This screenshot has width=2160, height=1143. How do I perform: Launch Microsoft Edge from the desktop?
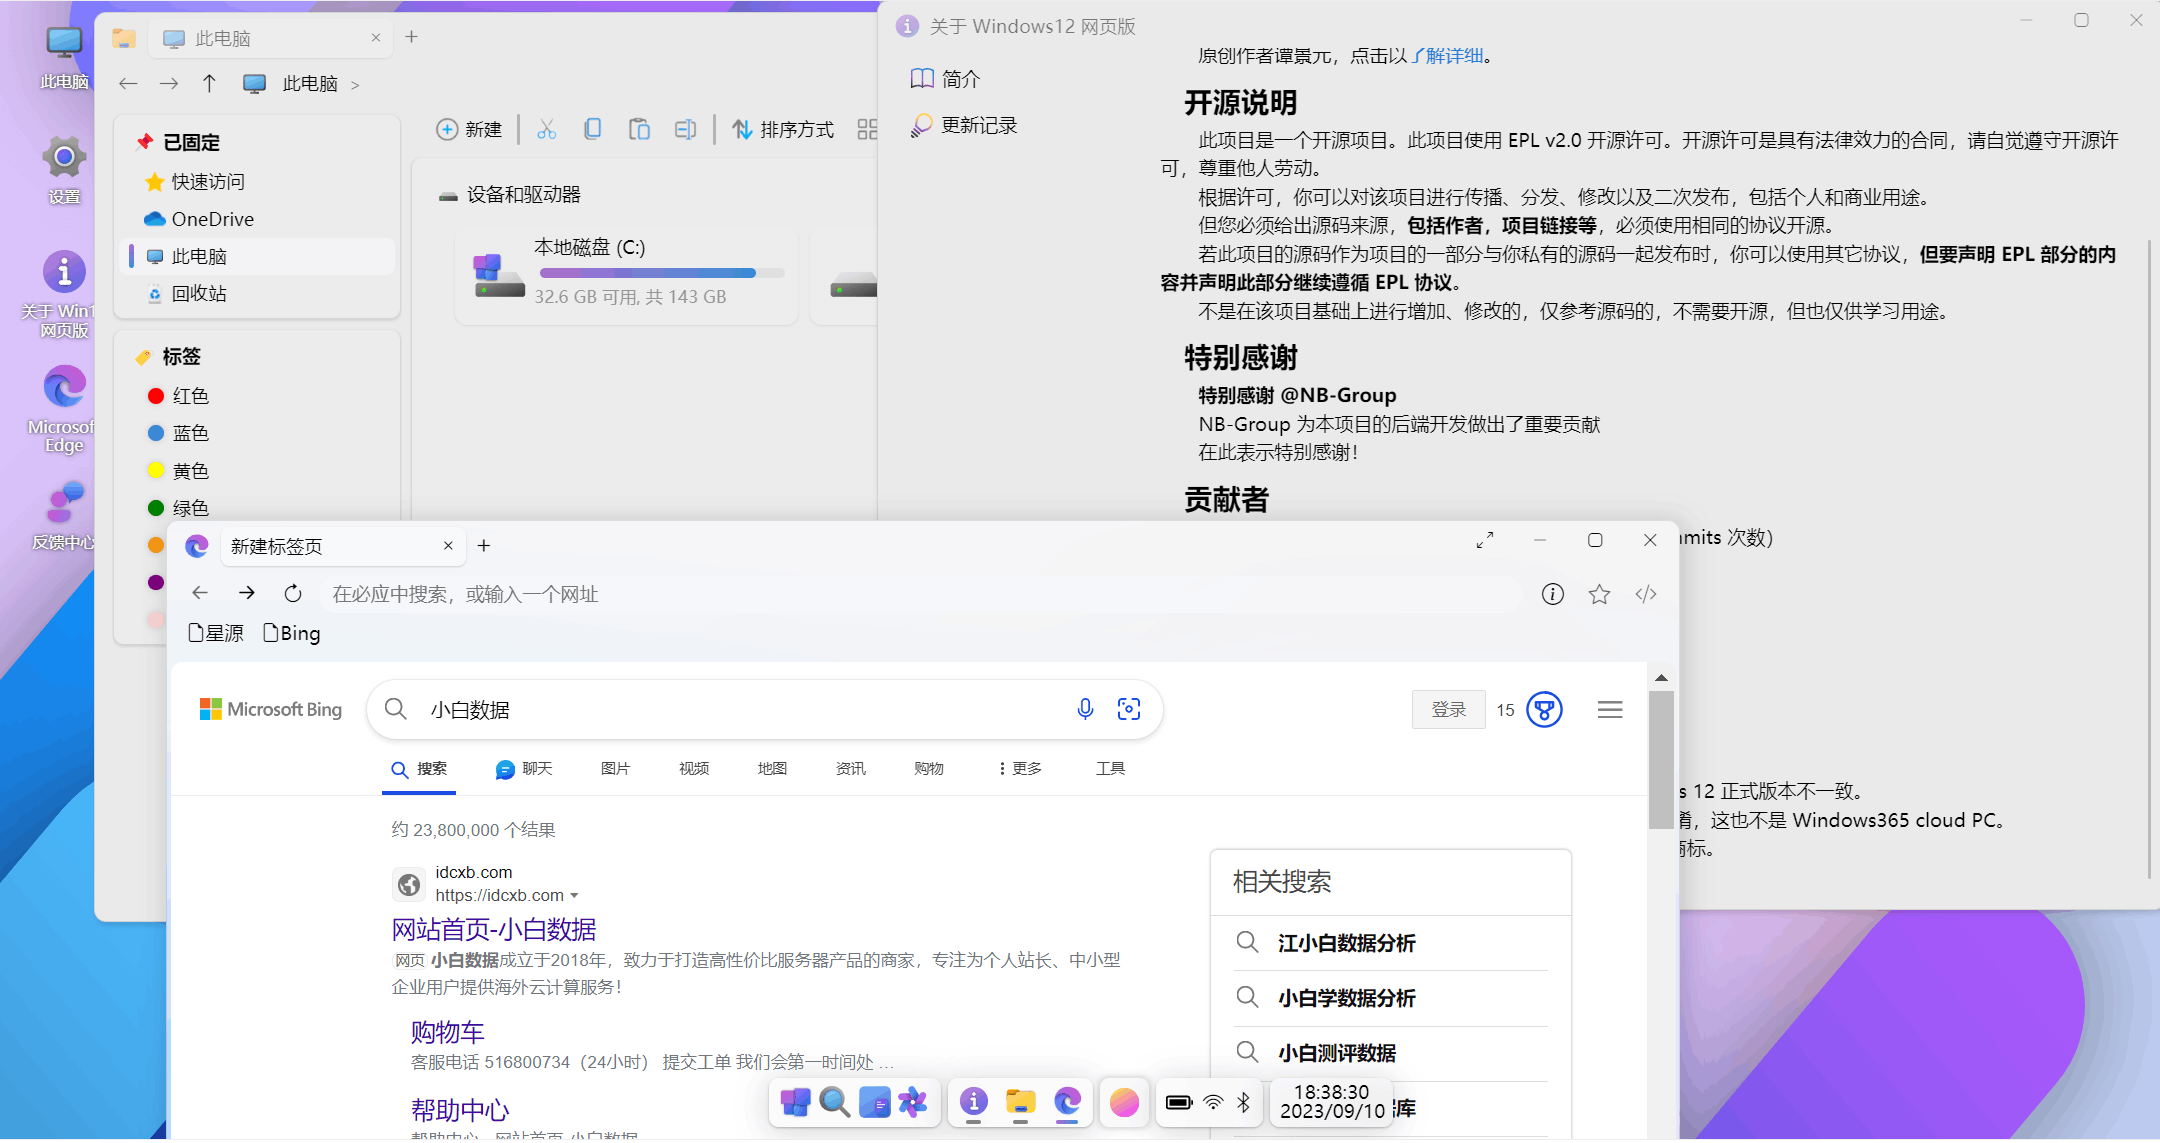click(64, 408)
